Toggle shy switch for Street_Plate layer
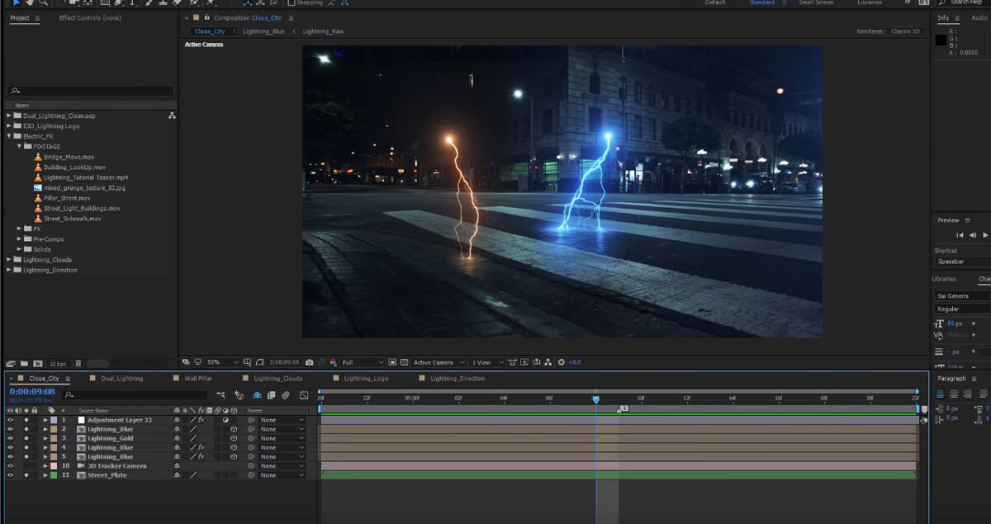Screen dimensions: 991x524 pyautogui.click(x=177, y=475)
